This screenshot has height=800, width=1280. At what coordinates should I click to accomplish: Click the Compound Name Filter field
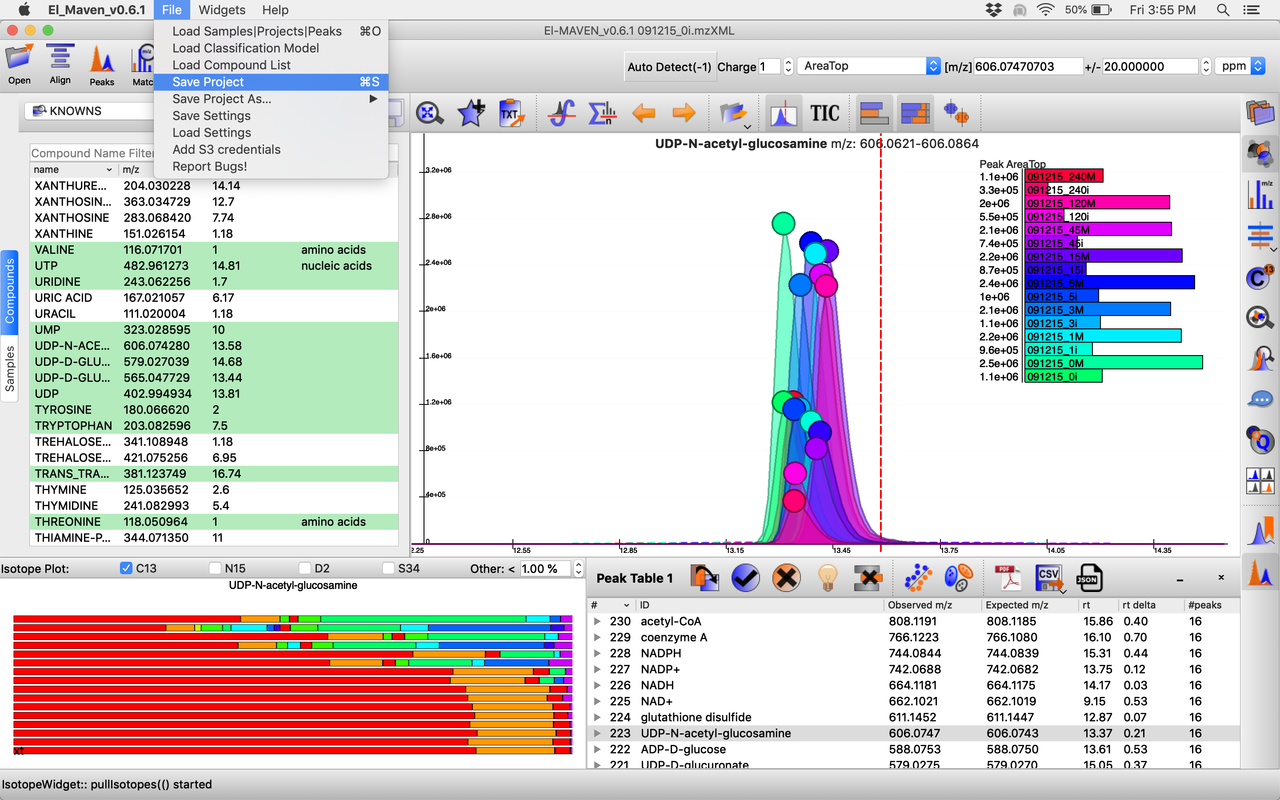pos(92,153)
